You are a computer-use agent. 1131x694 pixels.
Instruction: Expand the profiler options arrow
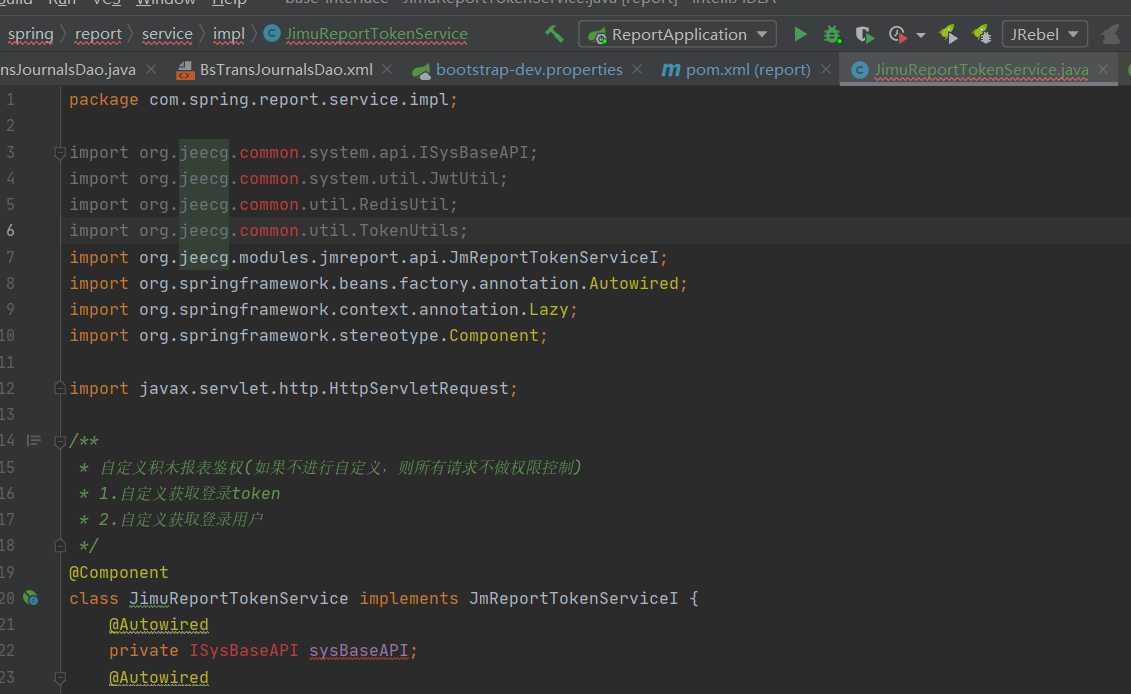pos(920,35)
